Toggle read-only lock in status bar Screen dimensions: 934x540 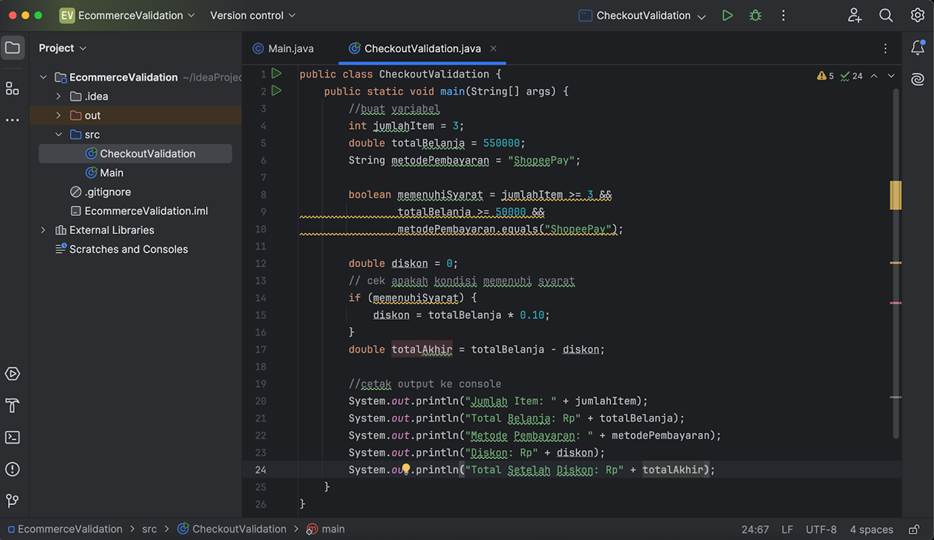point(914,529)
